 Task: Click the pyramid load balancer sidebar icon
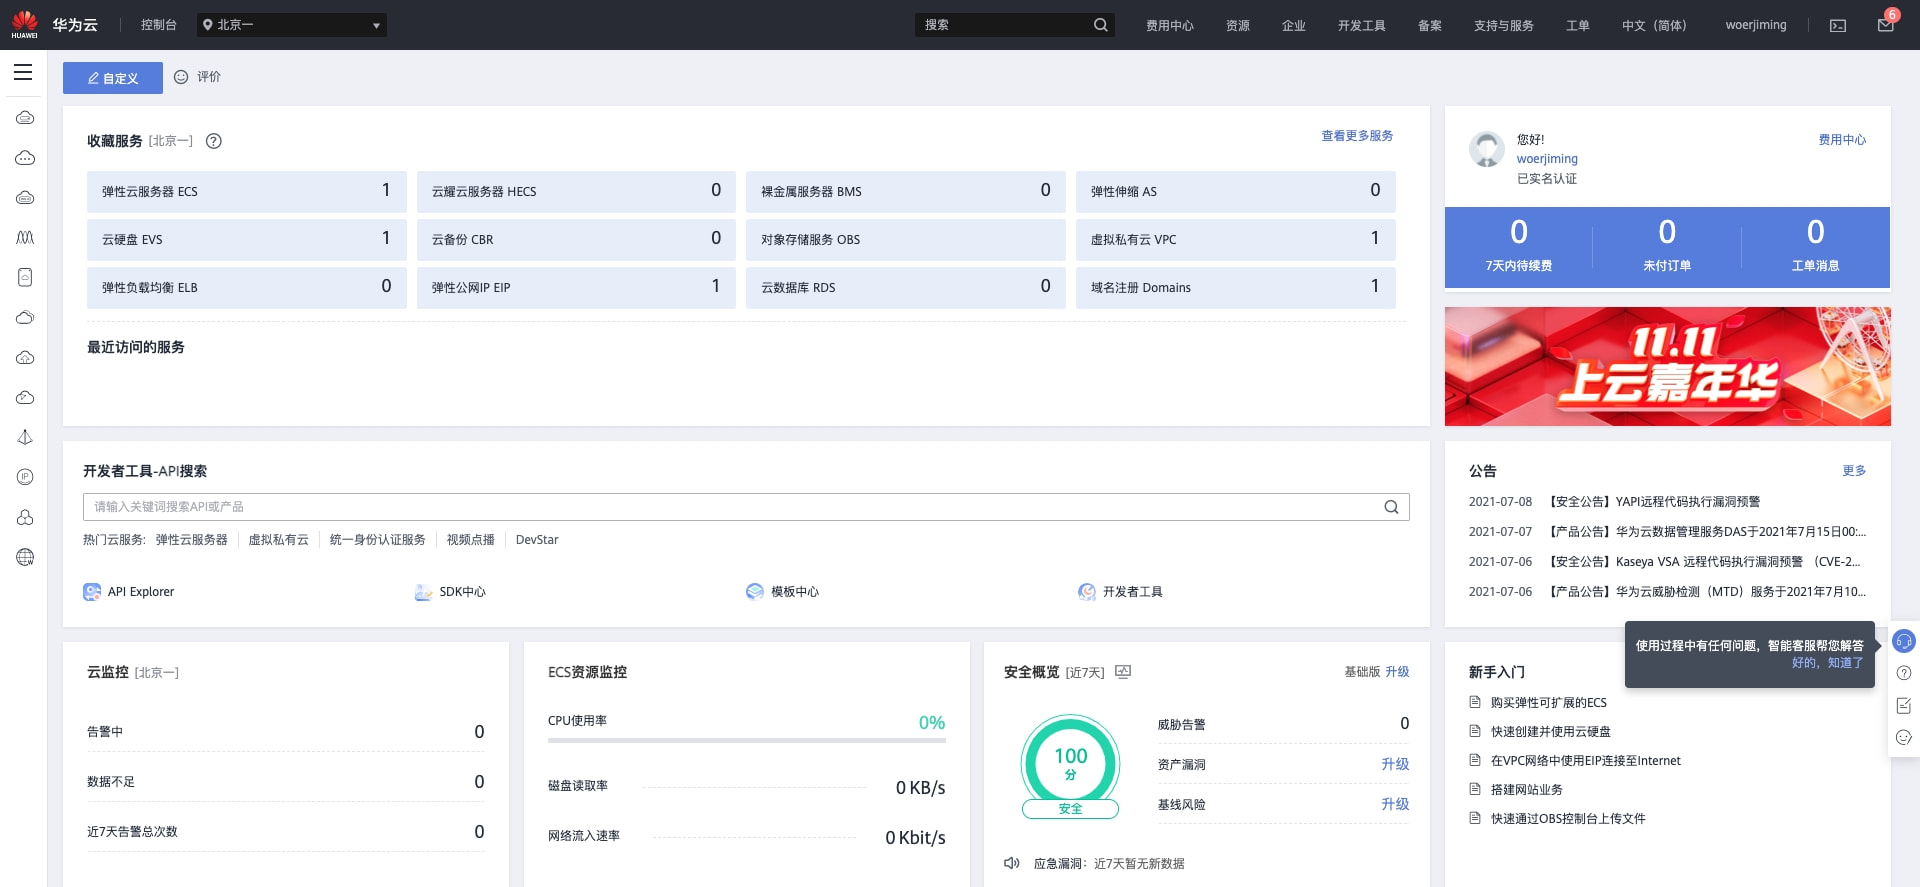tap(25, 438)
